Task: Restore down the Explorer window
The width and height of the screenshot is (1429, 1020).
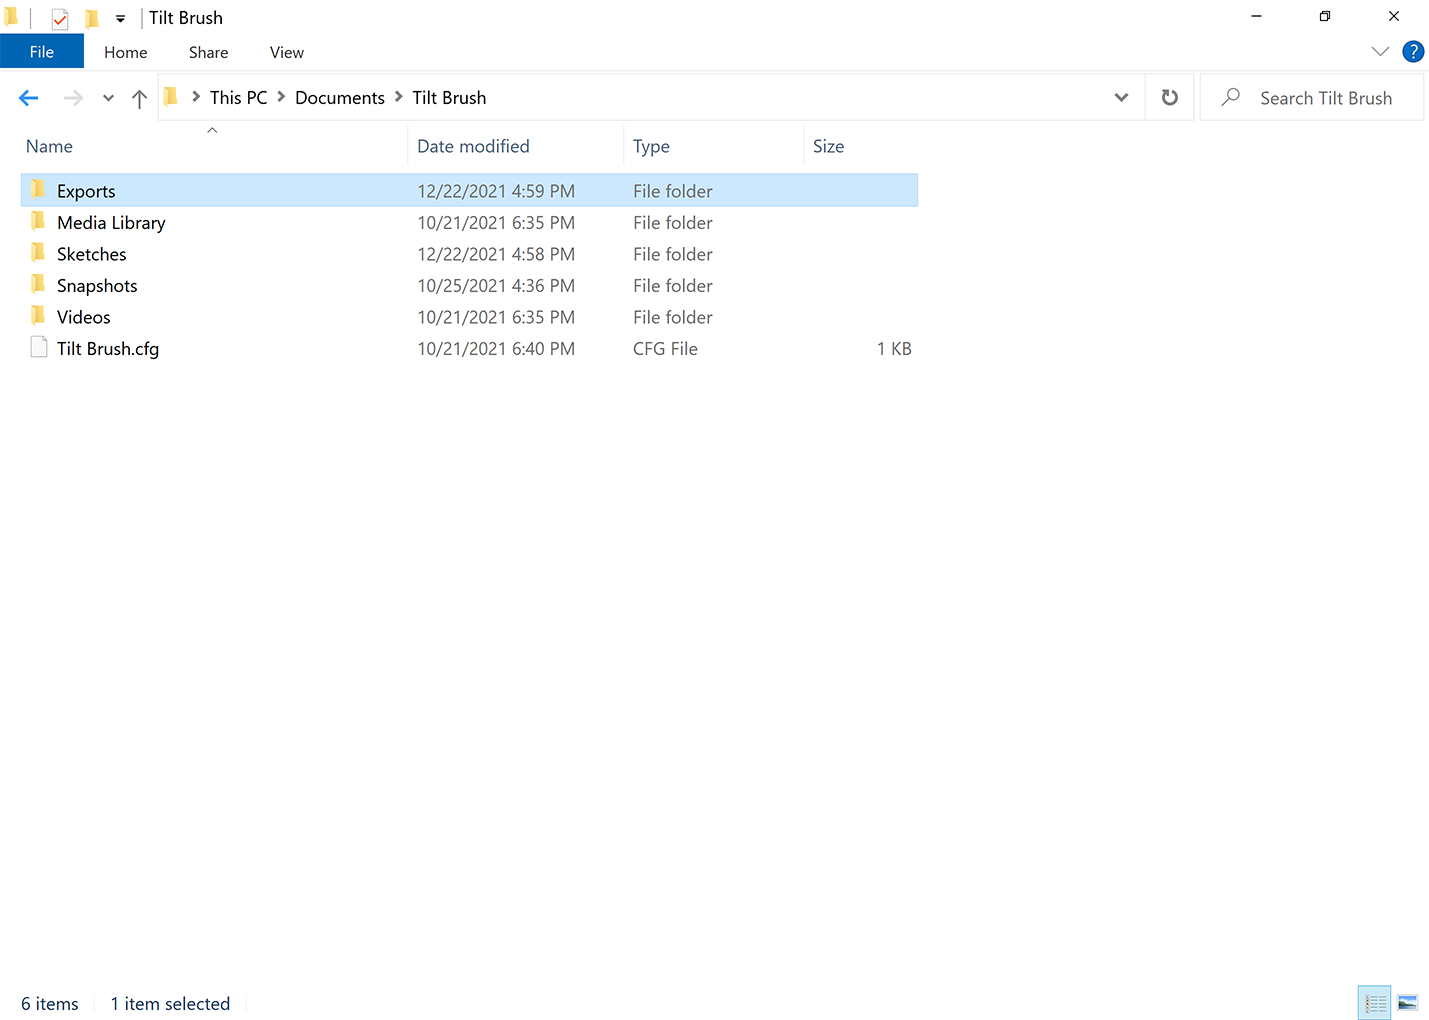Action: click(x=1325, y=17)
